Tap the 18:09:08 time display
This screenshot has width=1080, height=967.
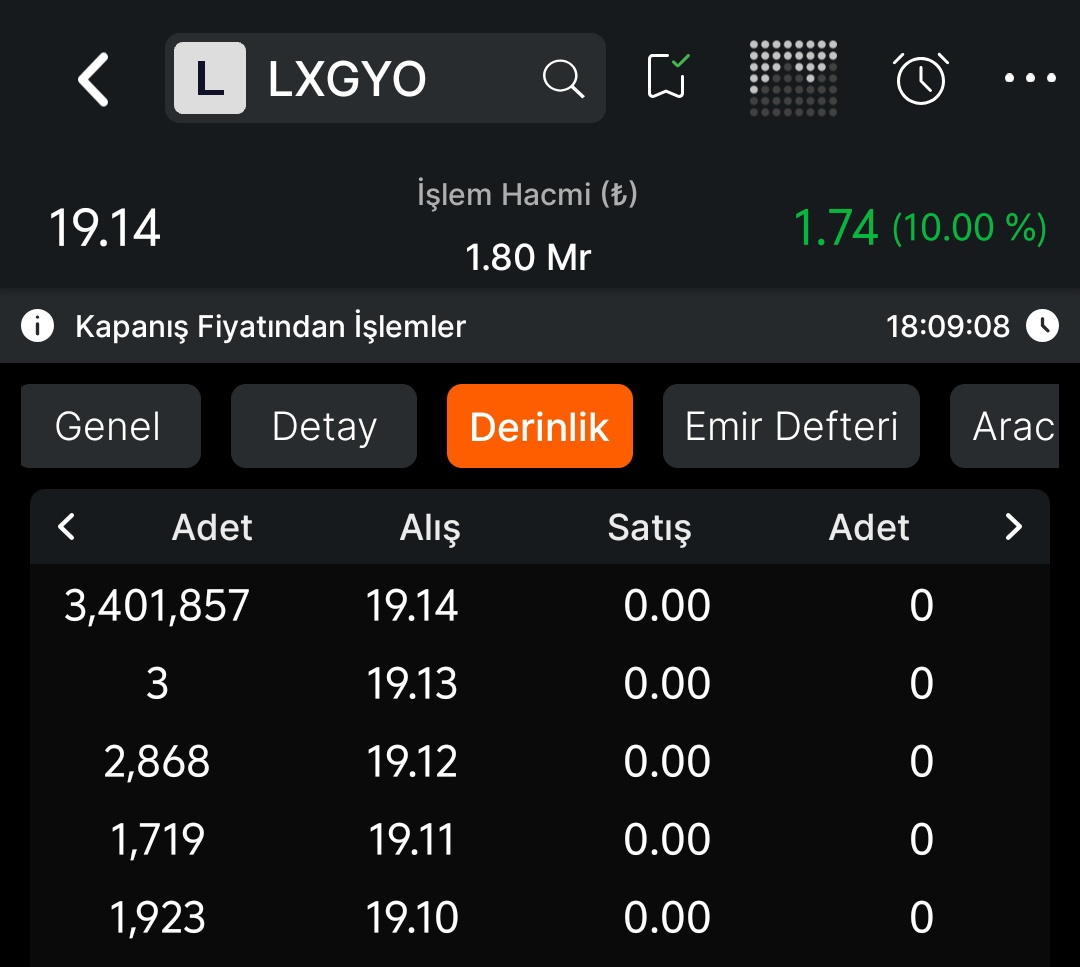(948, 326)
